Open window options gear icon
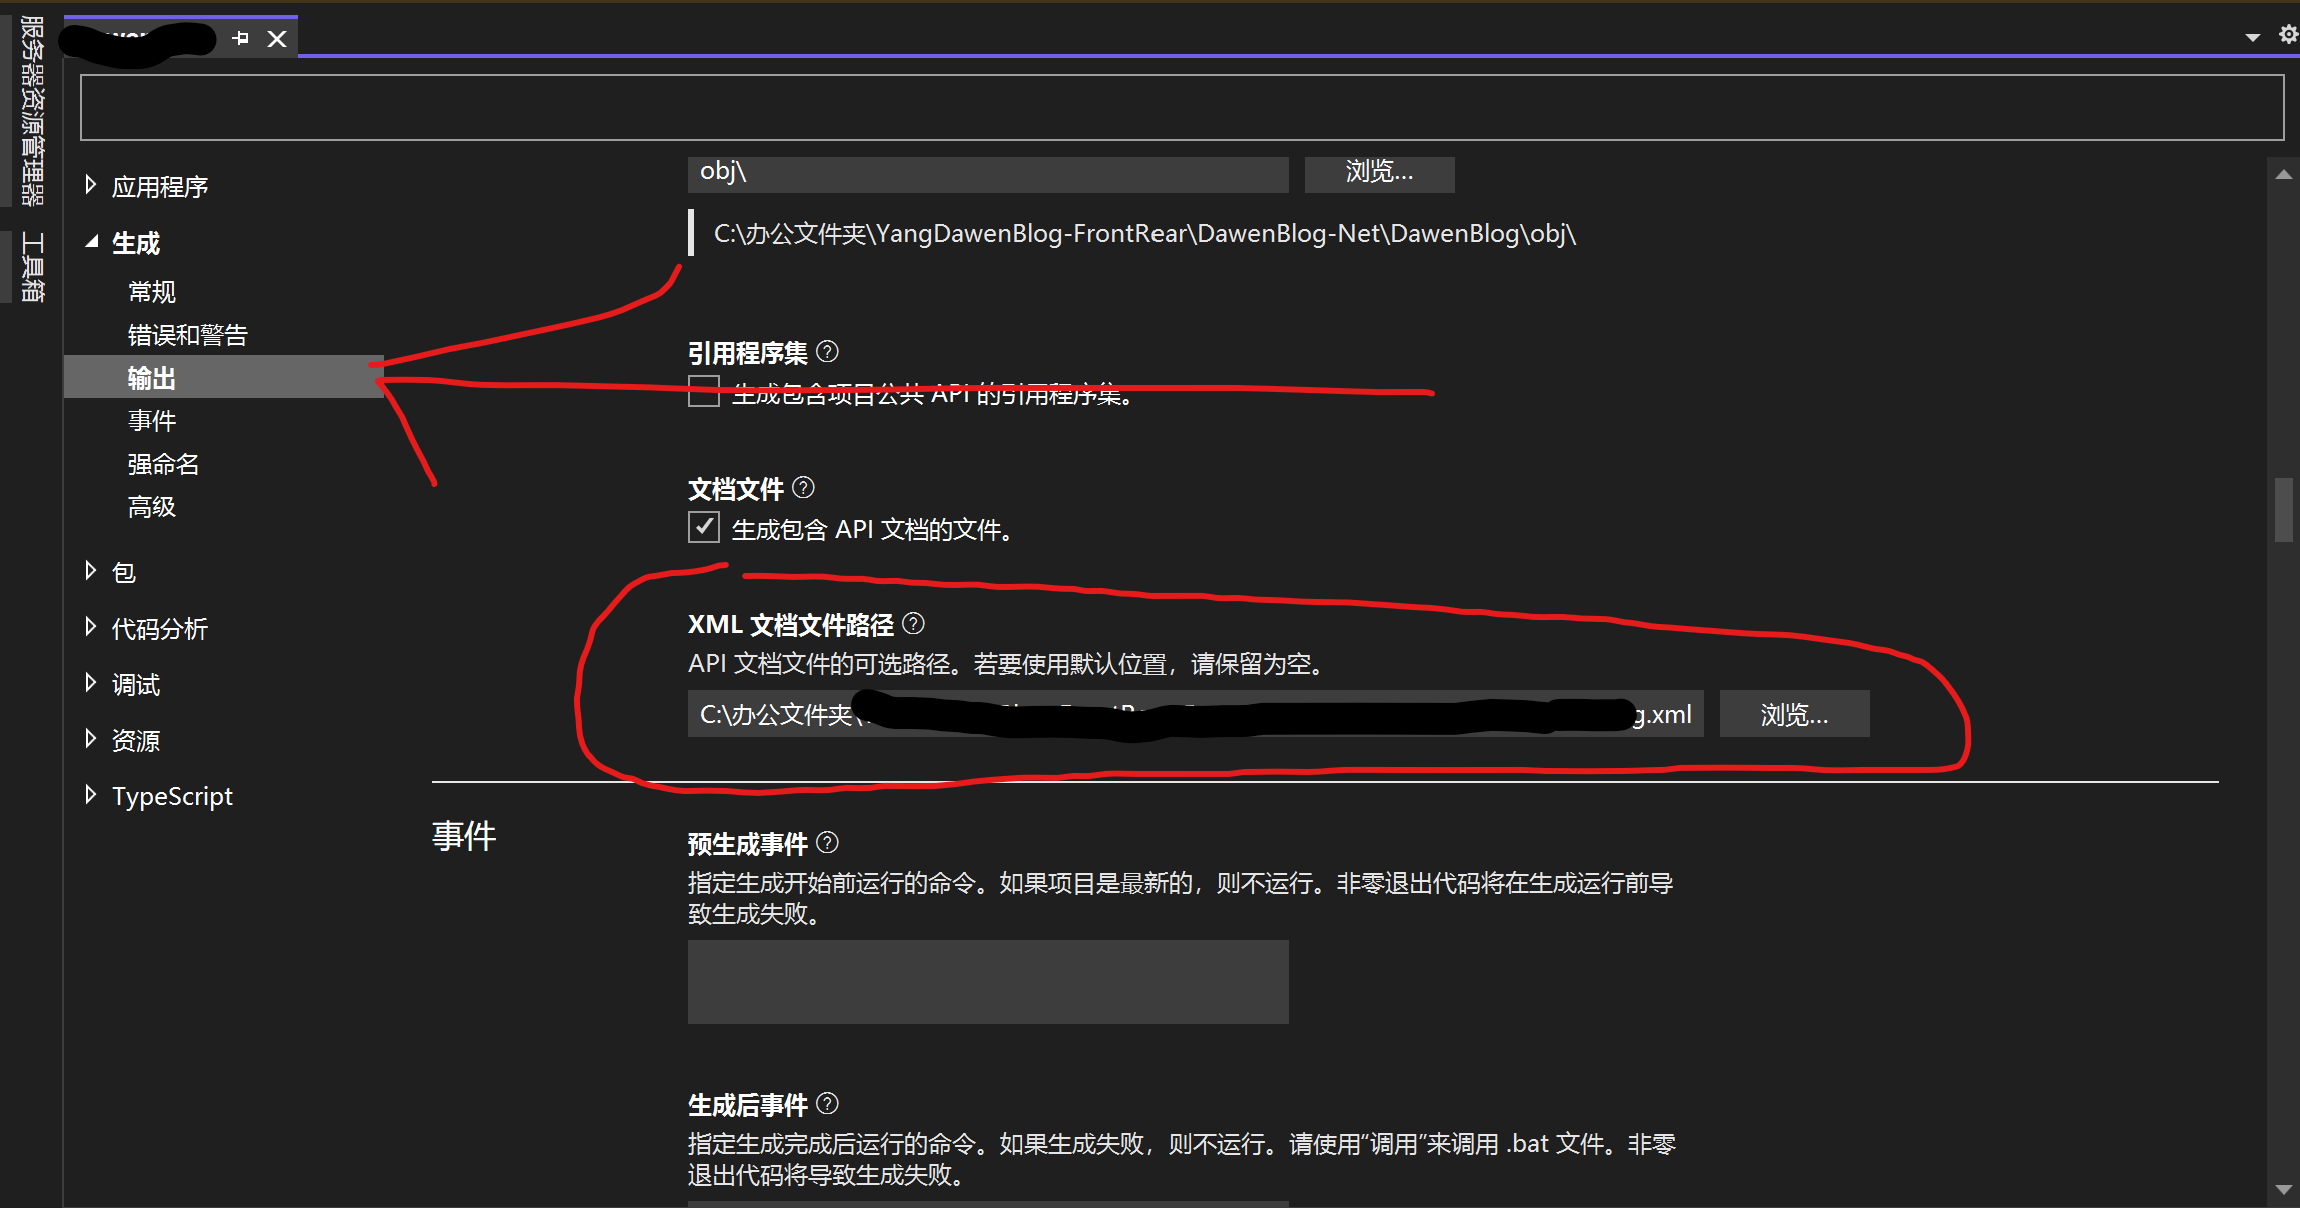Viewport: 2300px width, 1208px height. click(x=2288, y=35)
